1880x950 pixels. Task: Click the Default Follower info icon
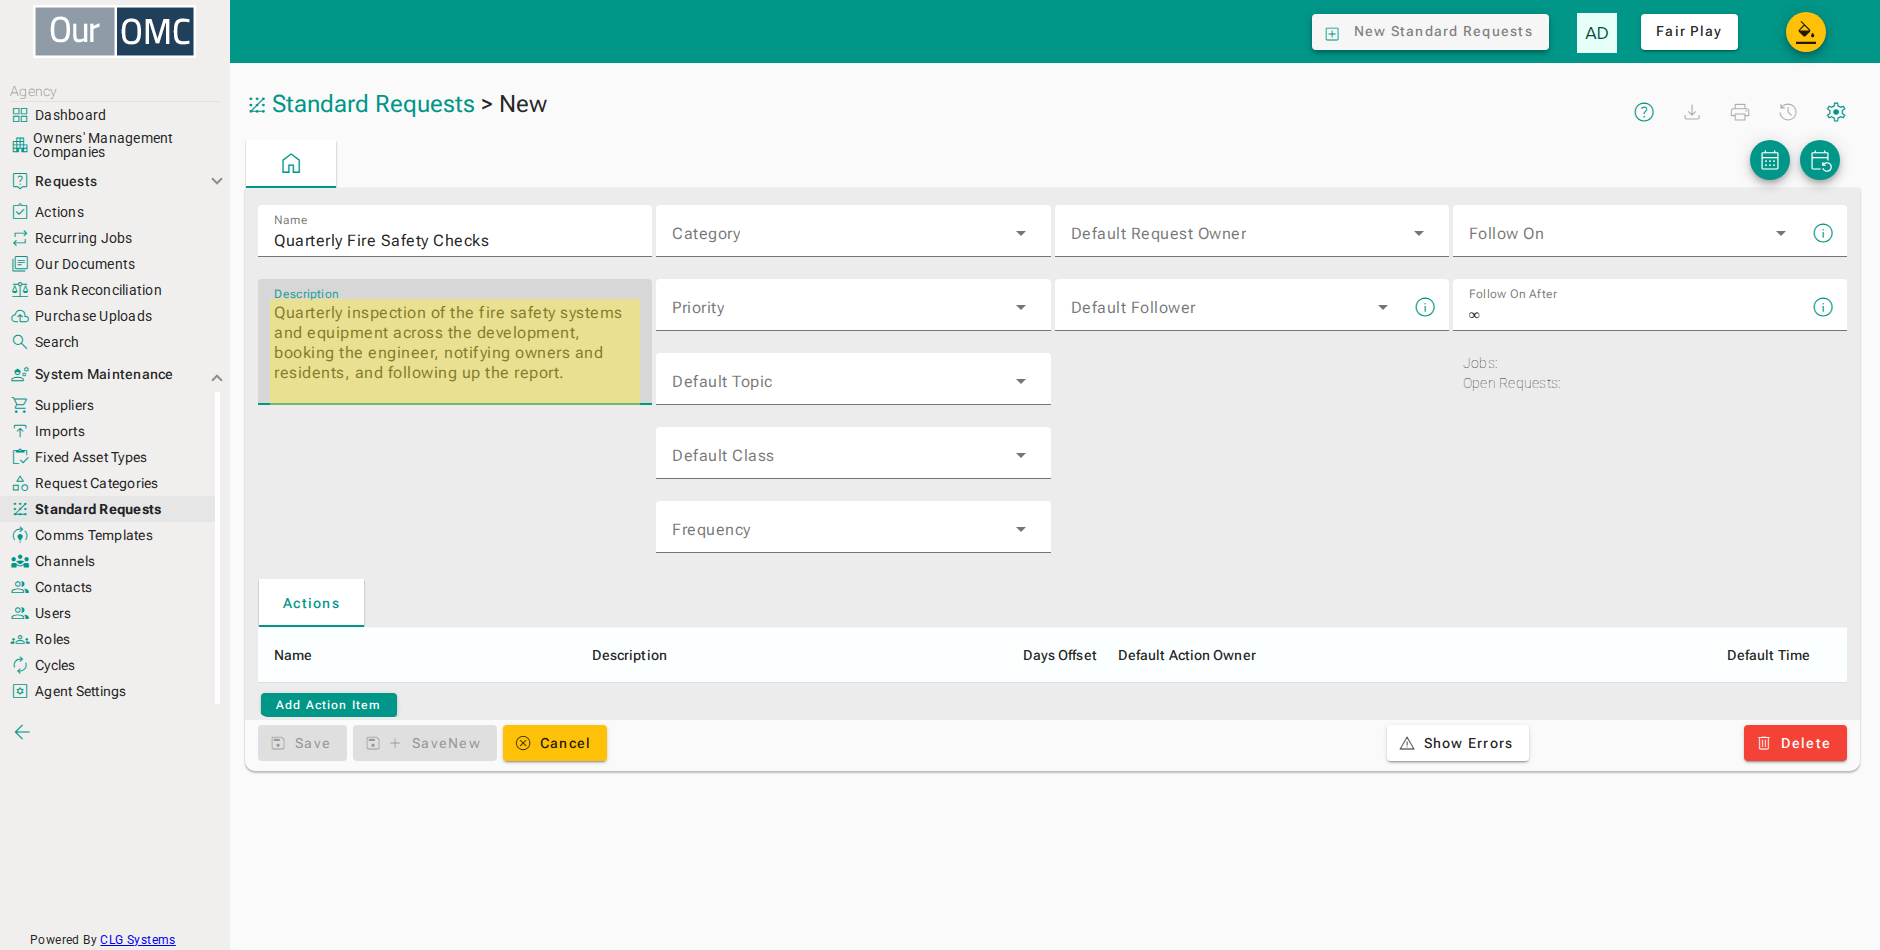coord(1425,307)
